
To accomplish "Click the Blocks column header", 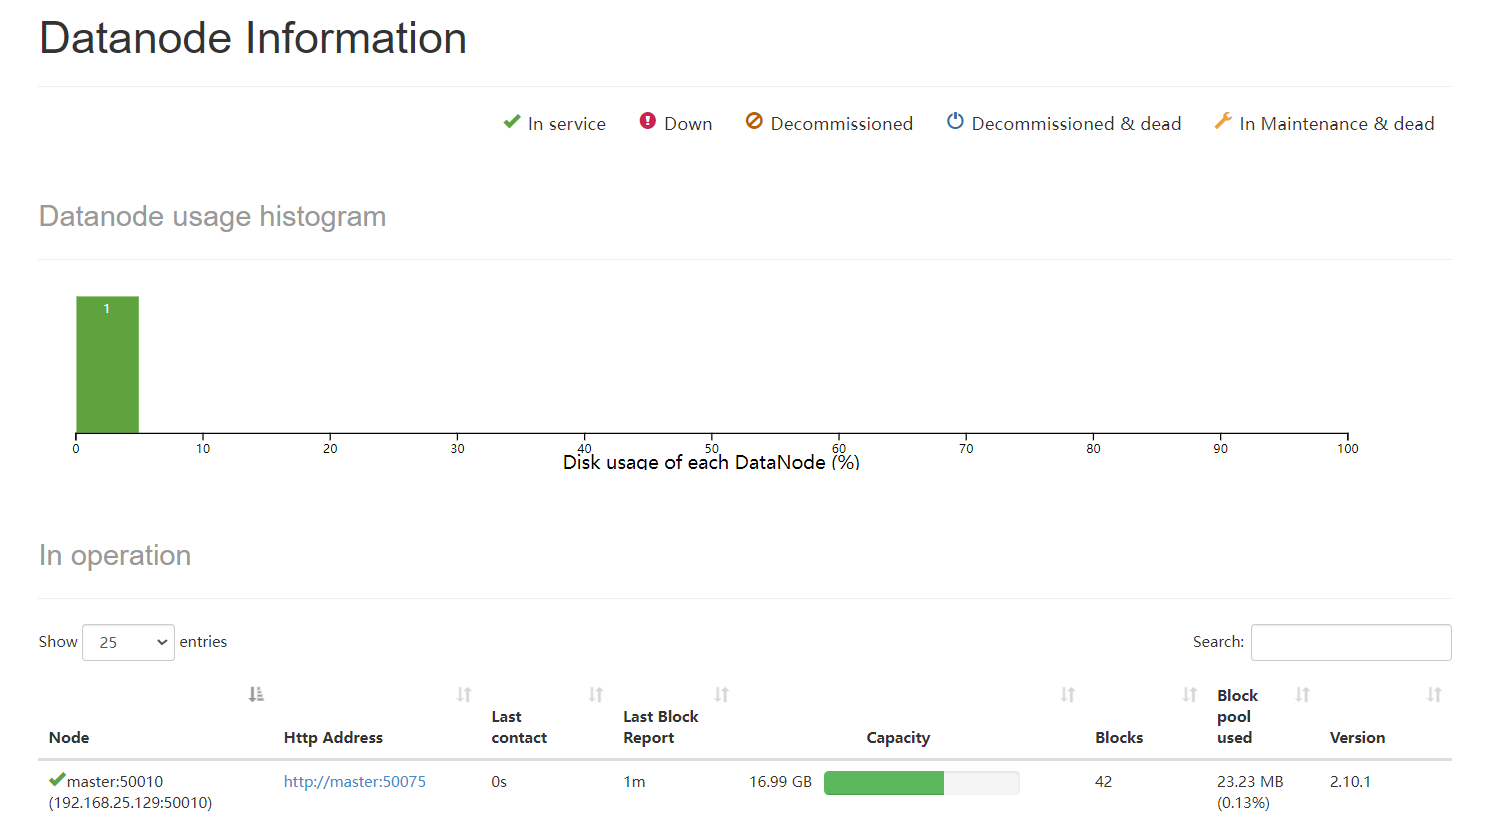I will (1119, 737).
